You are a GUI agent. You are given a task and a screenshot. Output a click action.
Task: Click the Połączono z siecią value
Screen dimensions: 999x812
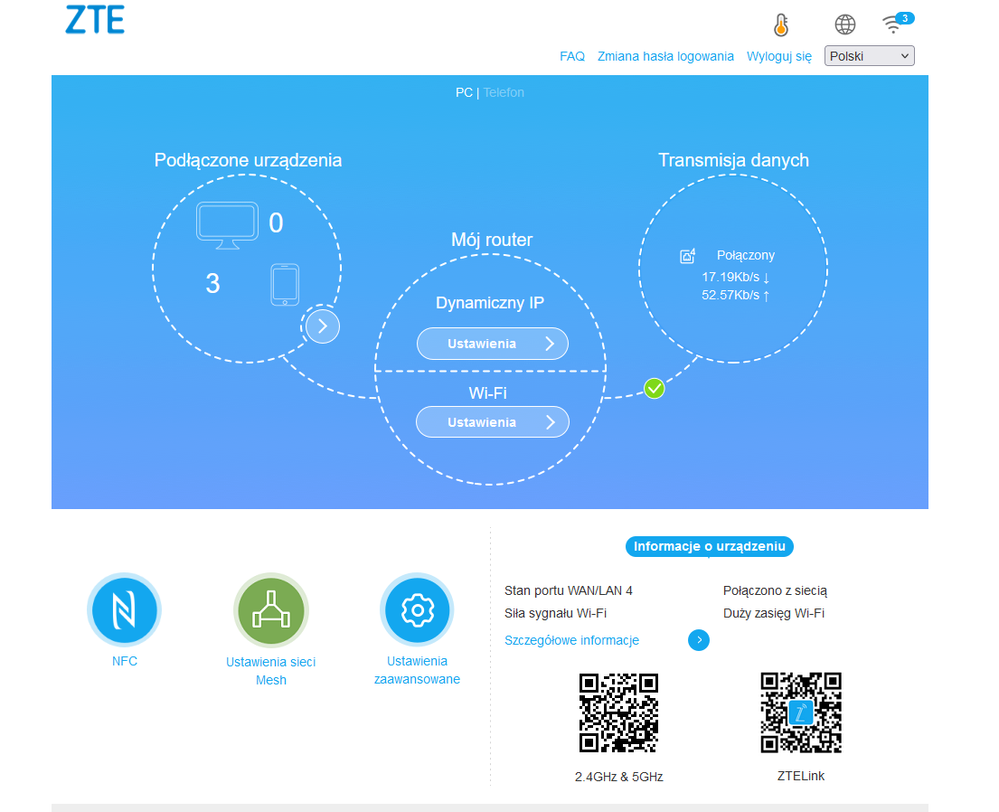775,591
